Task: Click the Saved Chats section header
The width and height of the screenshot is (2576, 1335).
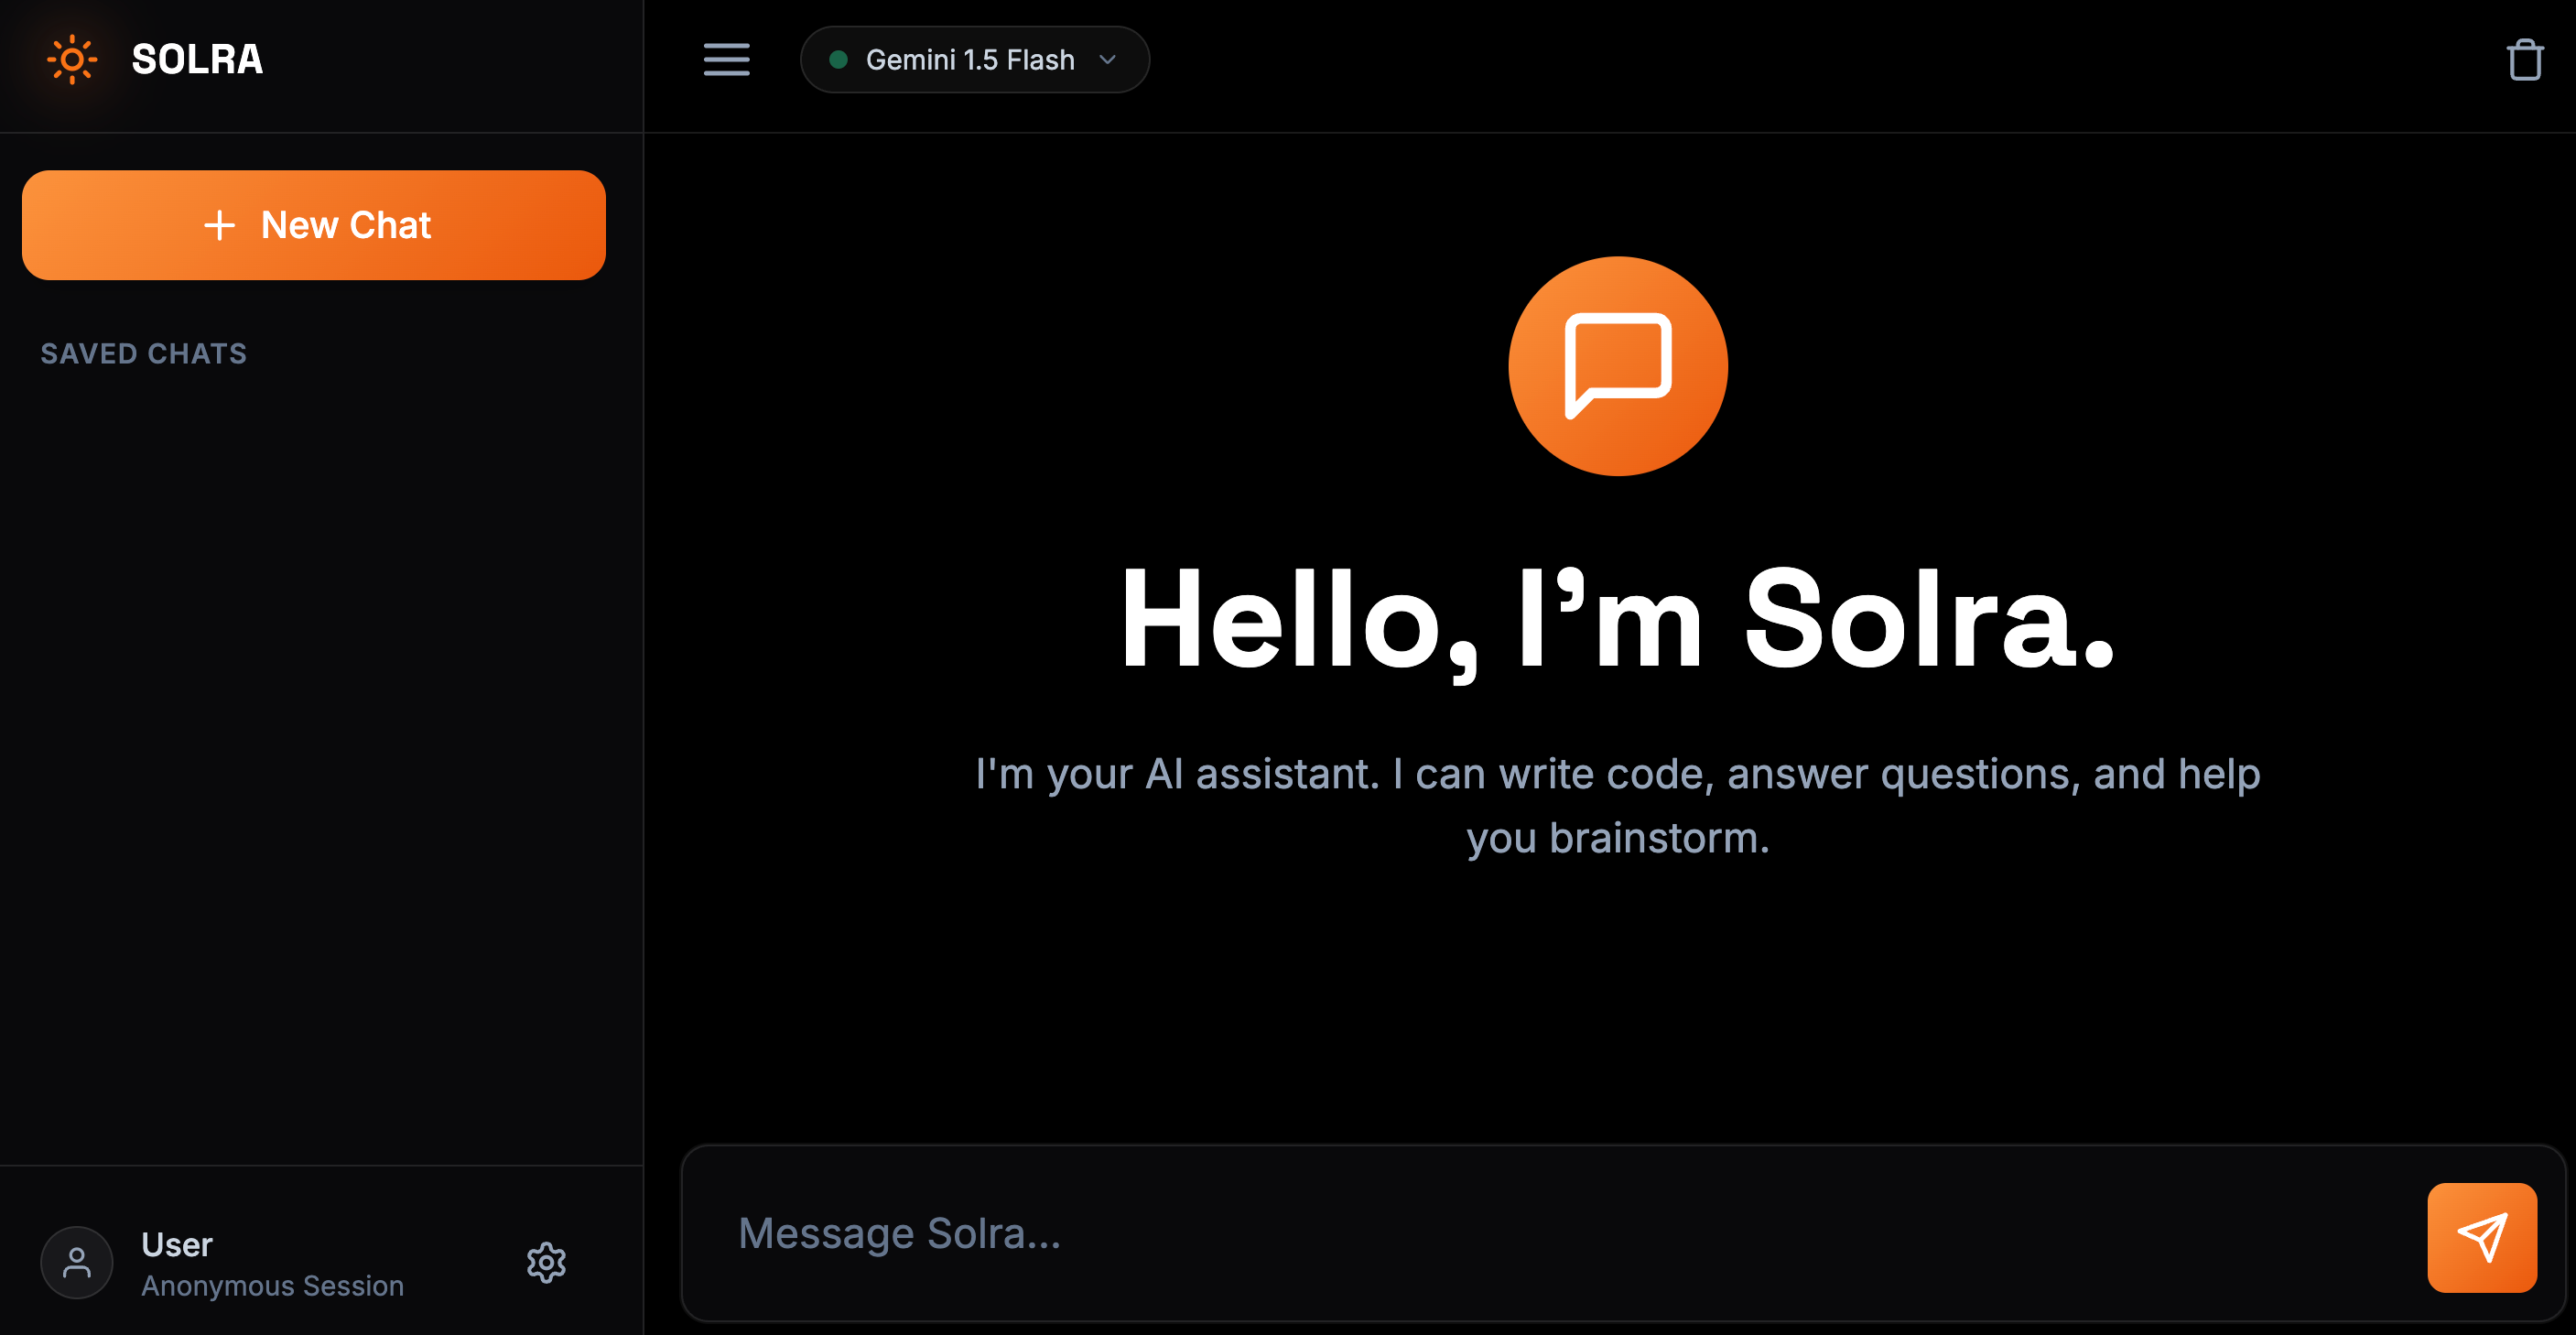Action: click(143, 354)
